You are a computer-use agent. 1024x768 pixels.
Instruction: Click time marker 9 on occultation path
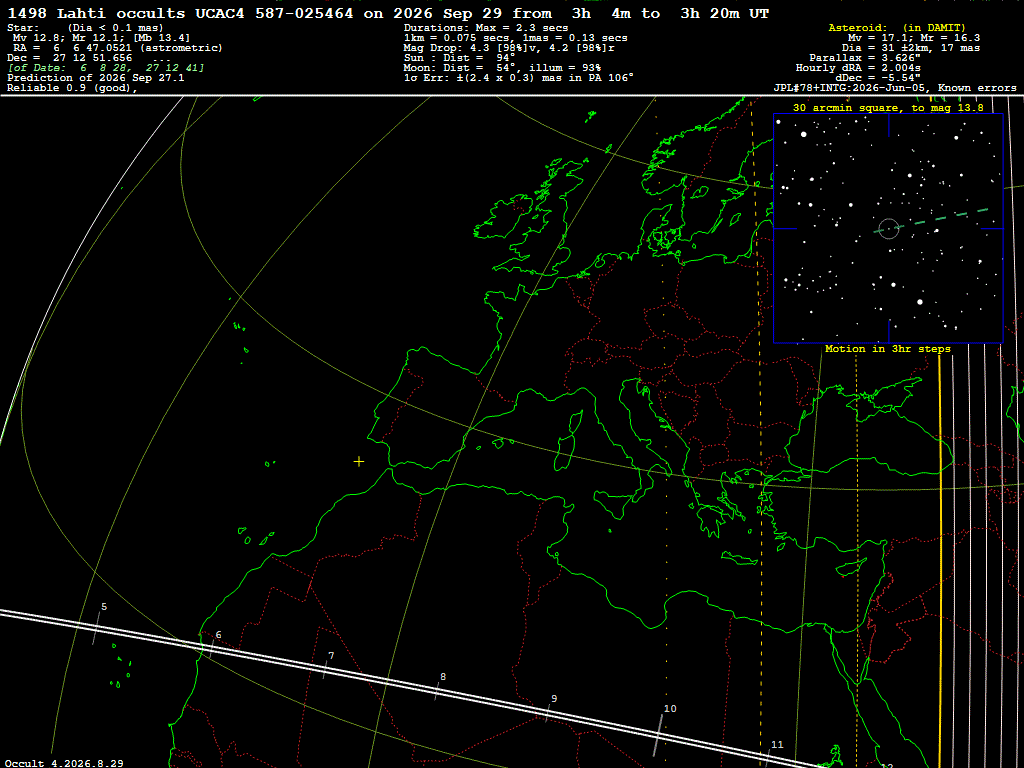(554, 699)
